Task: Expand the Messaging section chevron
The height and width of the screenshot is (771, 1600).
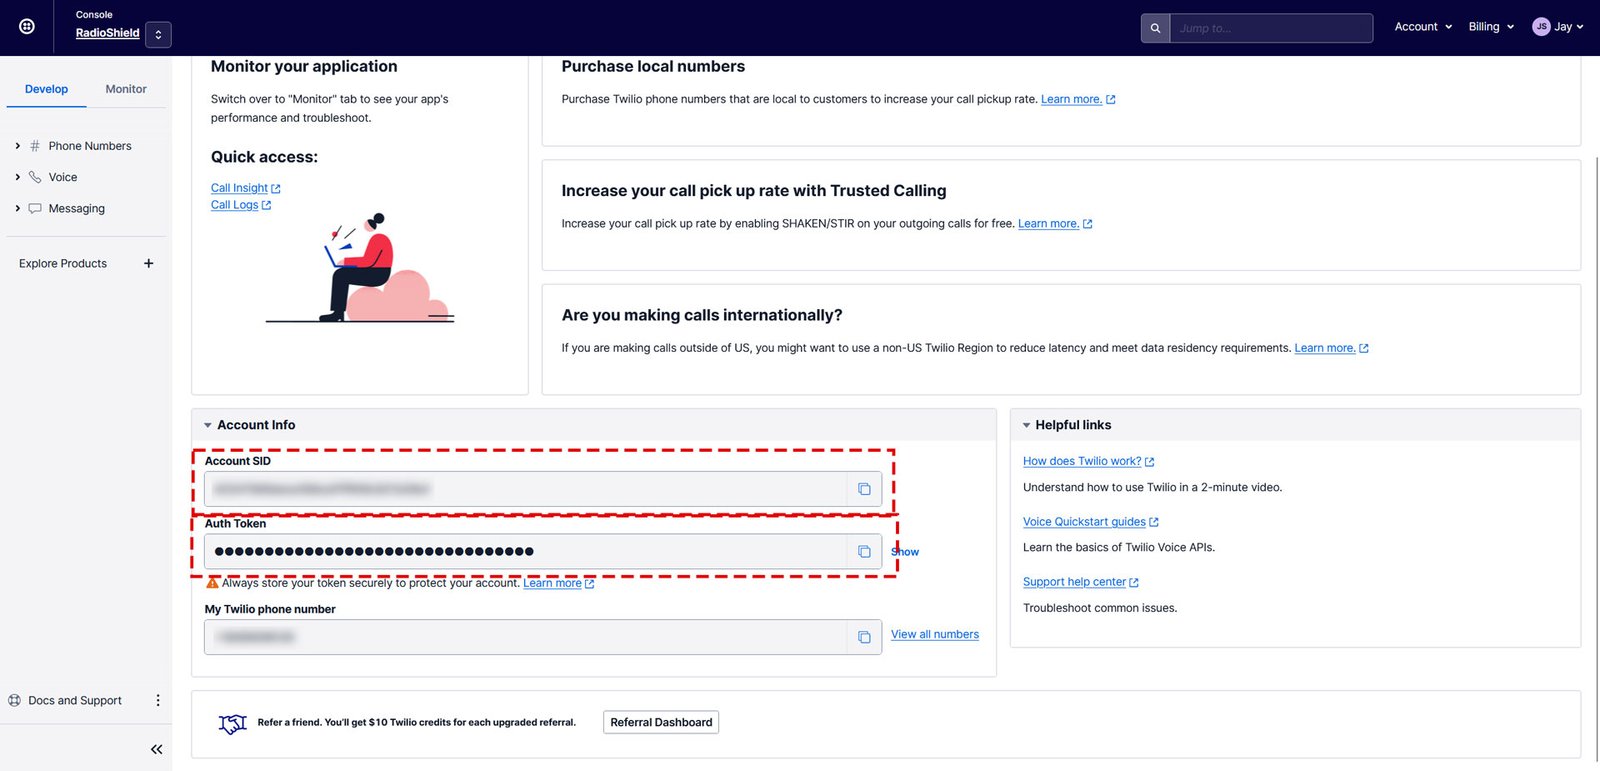Action: (17, 208)
